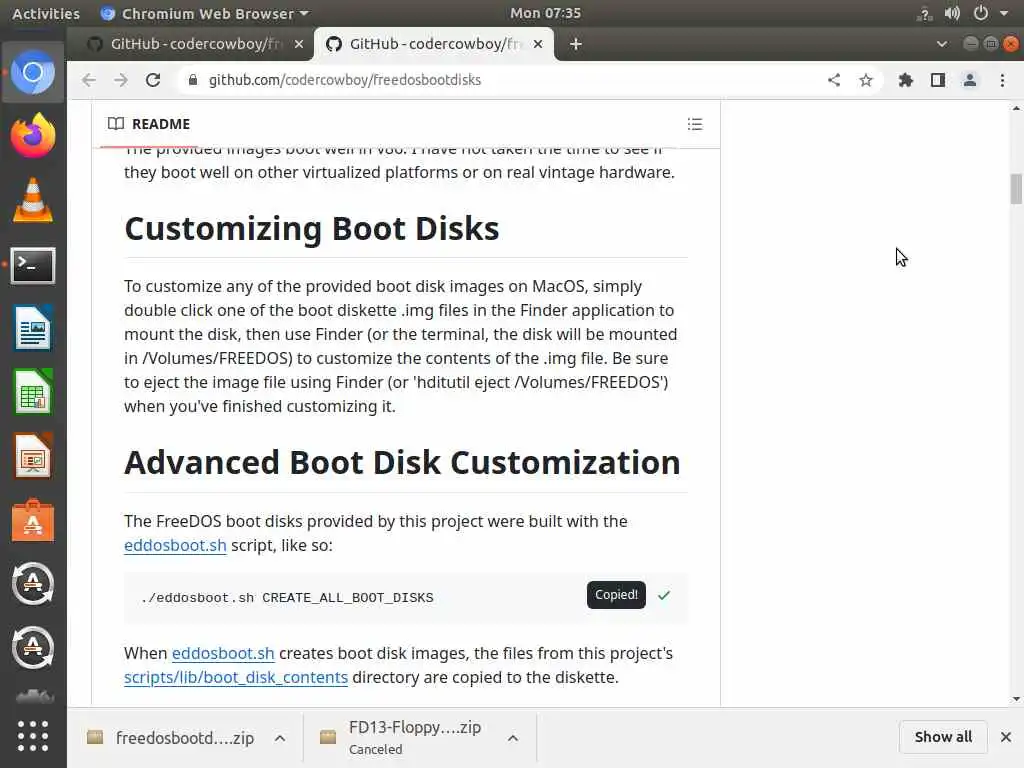Reload the GitHub page
1024x768 pixels.
coord(153,80)
